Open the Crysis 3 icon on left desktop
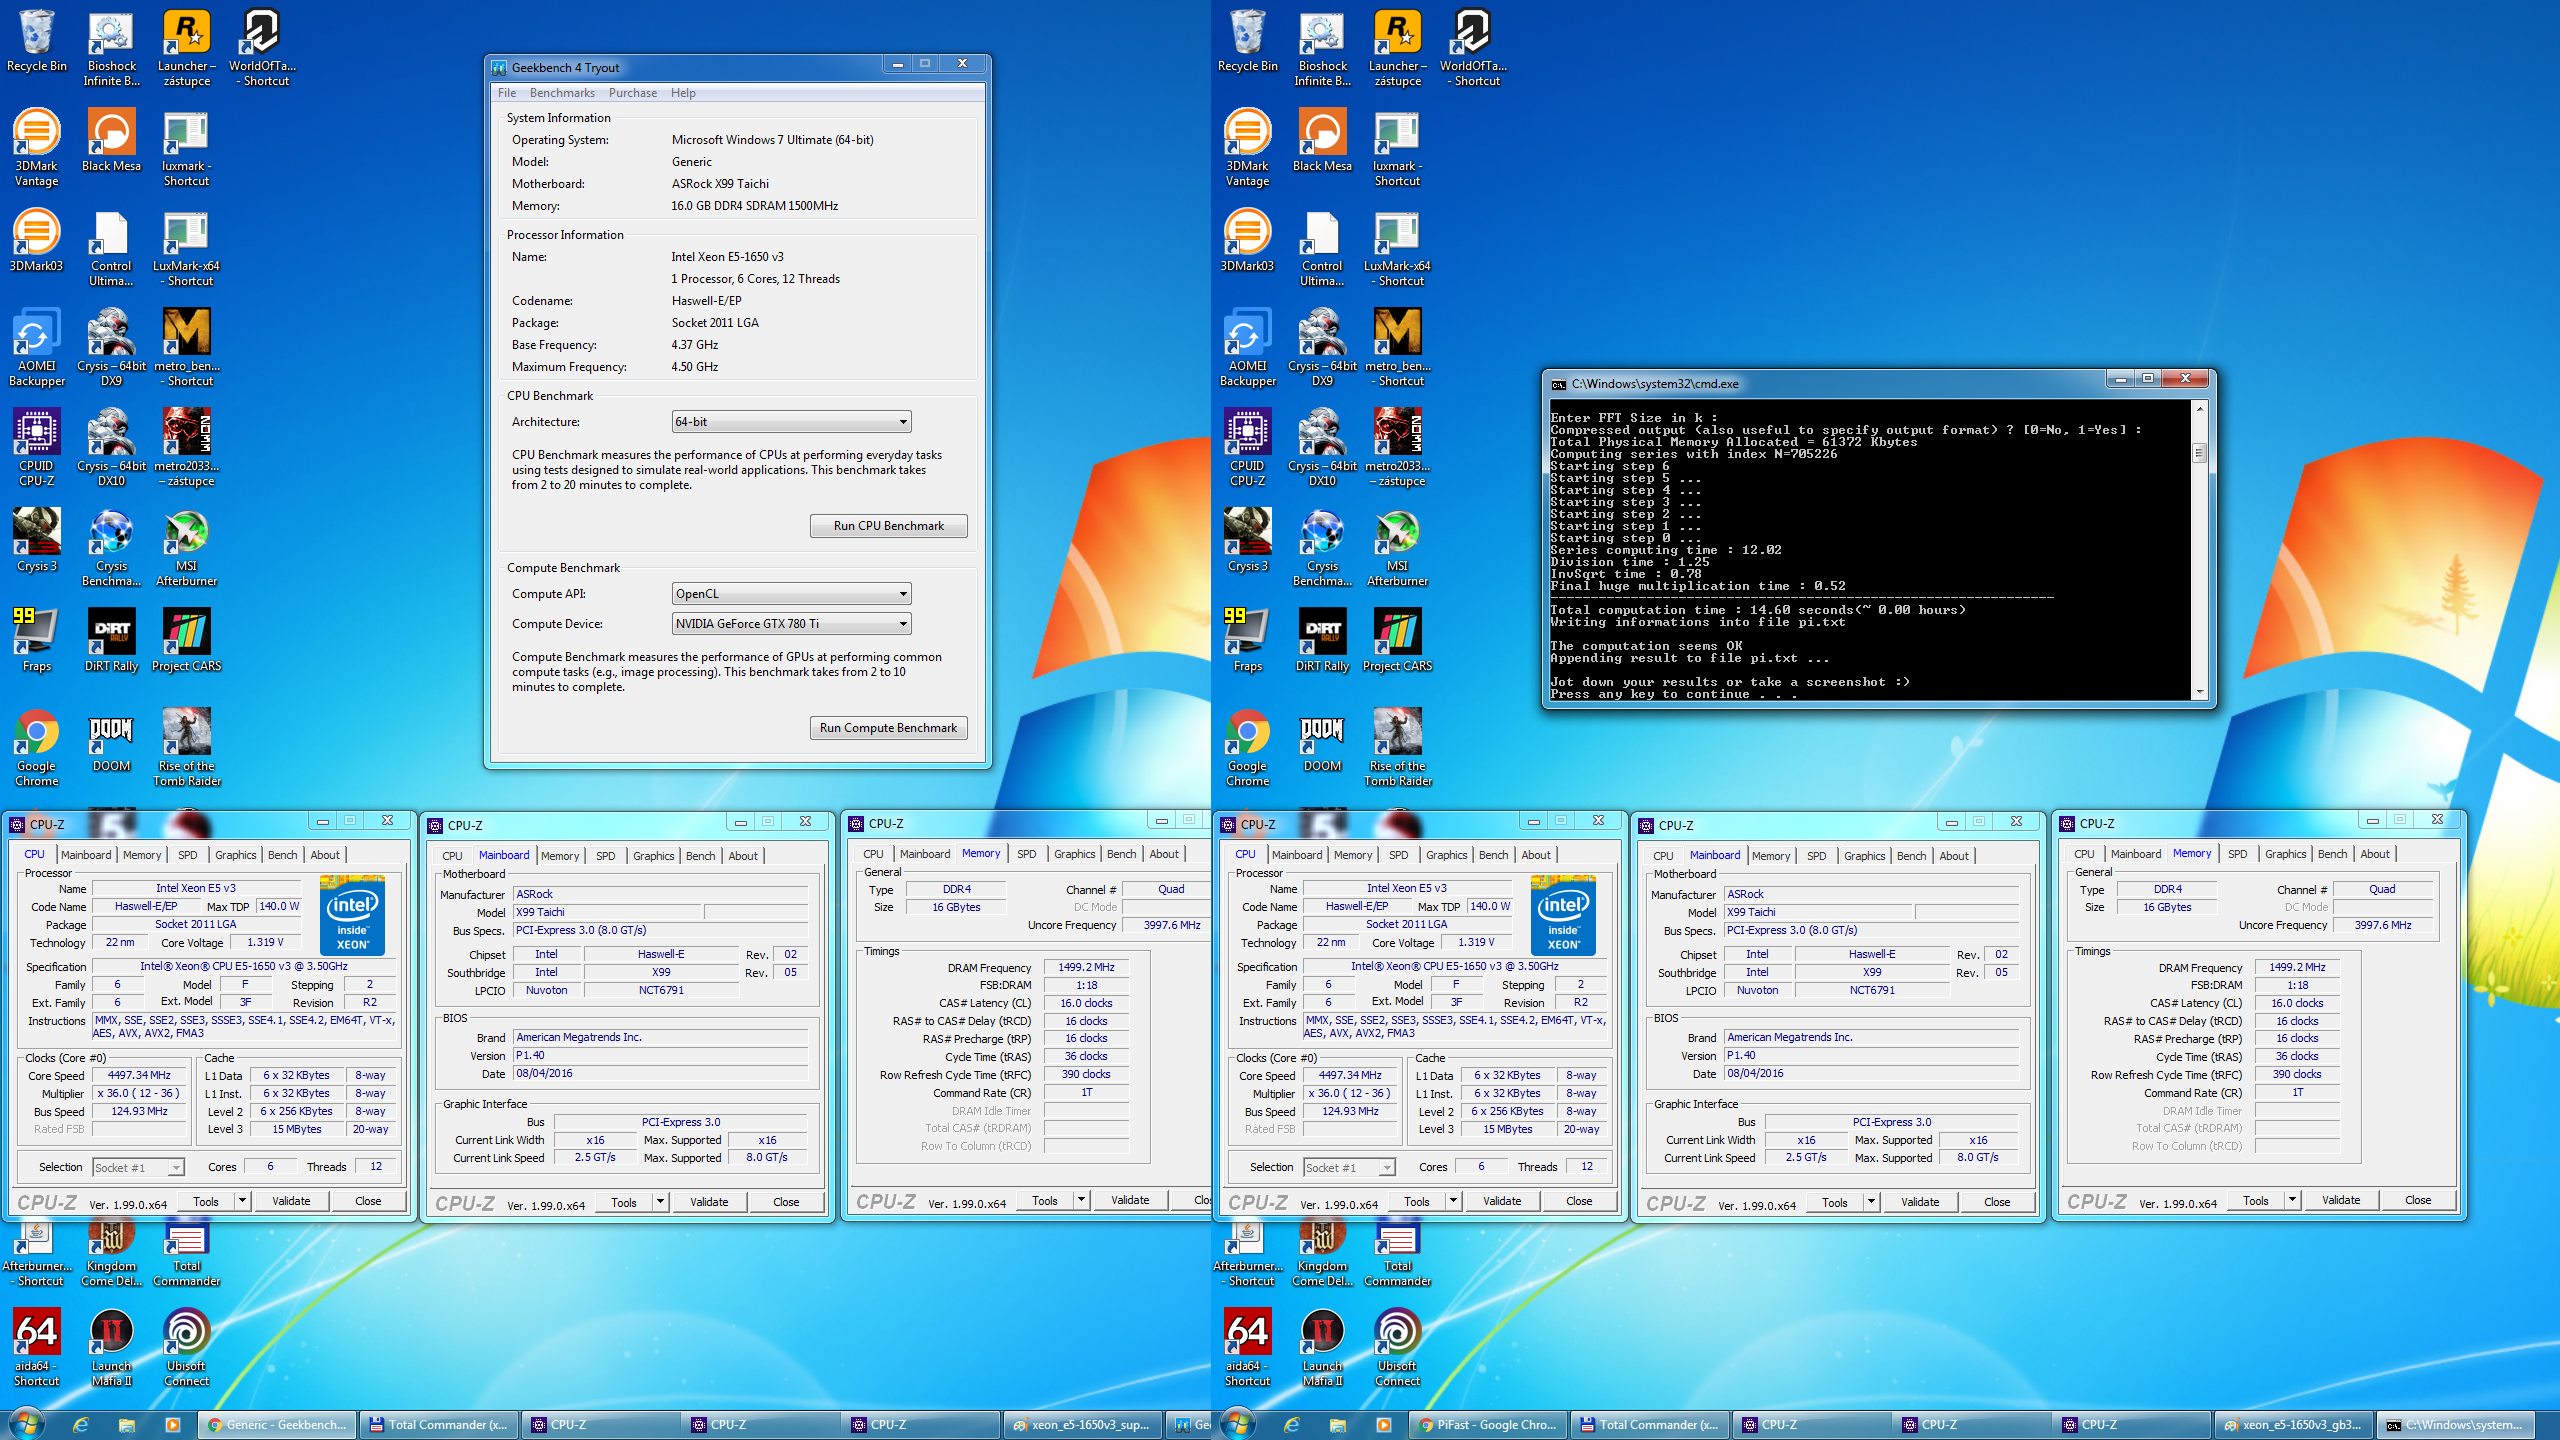2560x1440 pixels. tap(36, 541)
